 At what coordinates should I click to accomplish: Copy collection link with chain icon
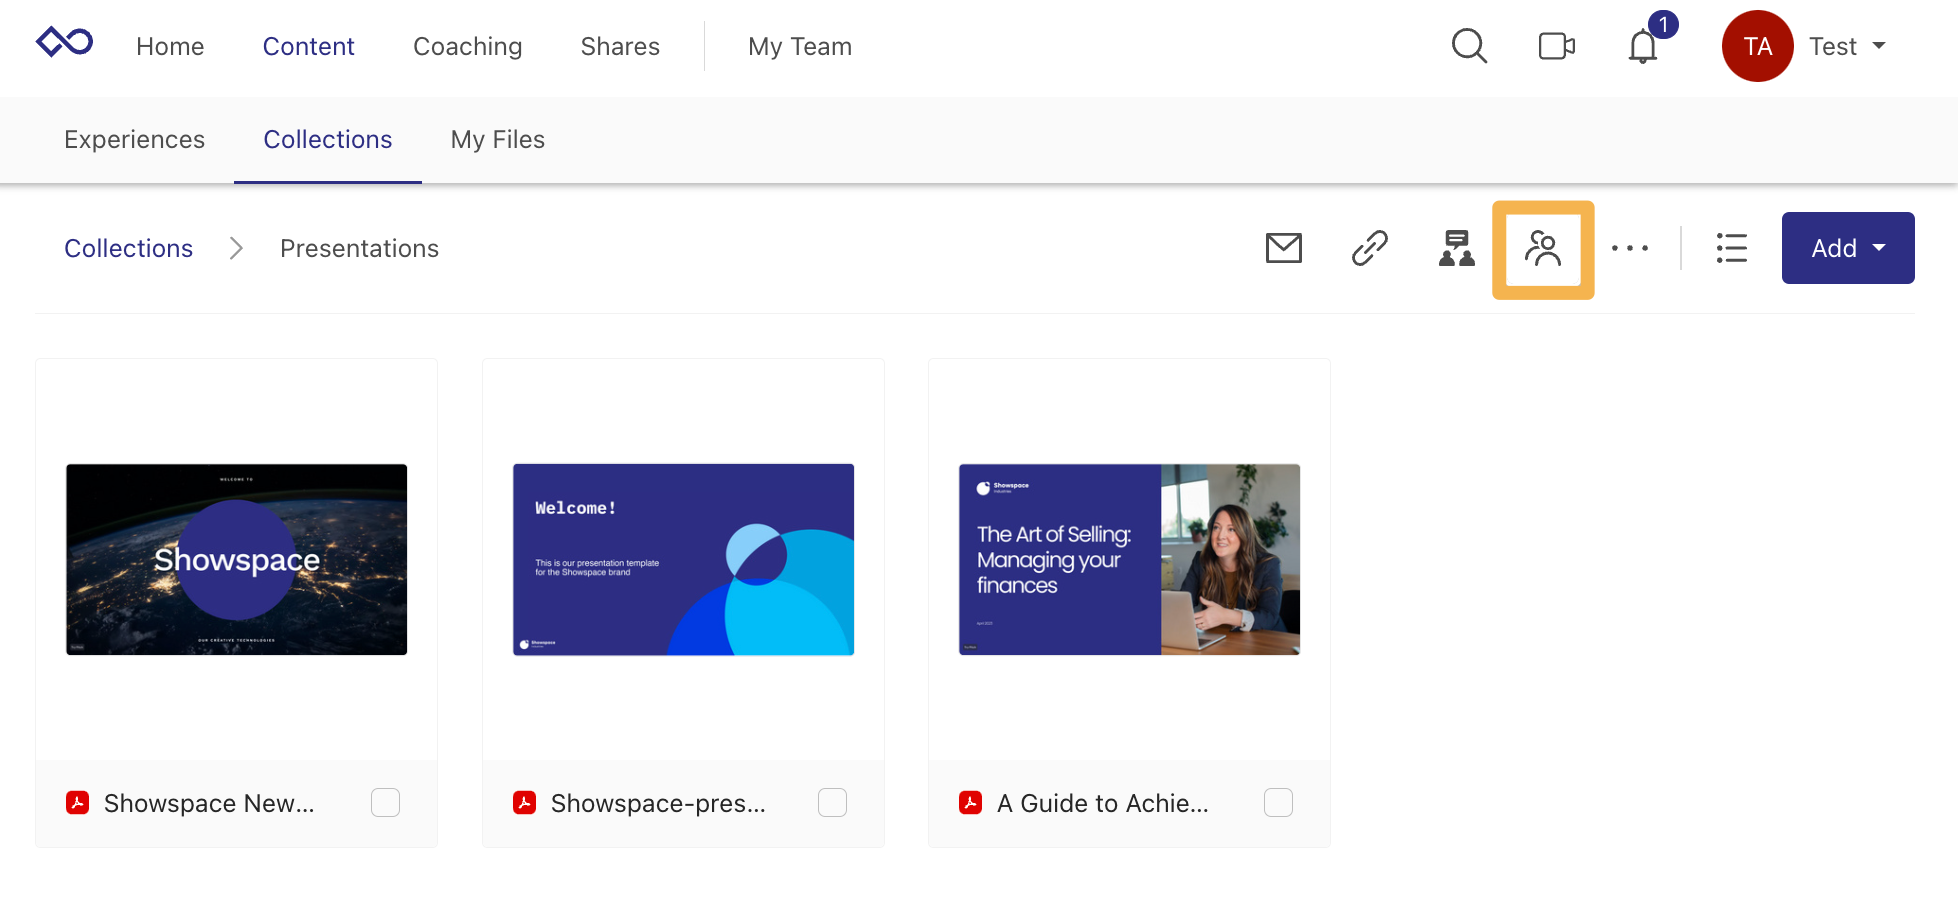pos(1369,248)
